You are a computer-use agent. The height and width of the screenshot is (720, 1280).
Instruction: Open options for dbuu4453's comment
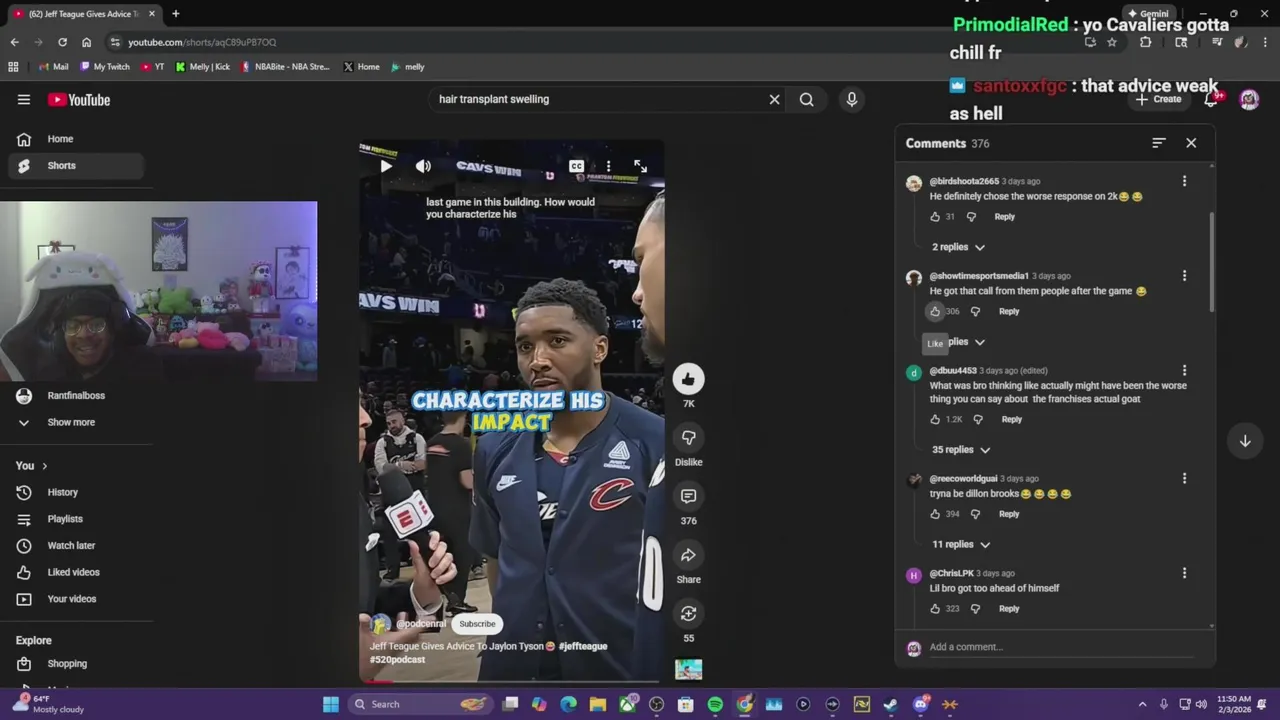coord(1184,371)
